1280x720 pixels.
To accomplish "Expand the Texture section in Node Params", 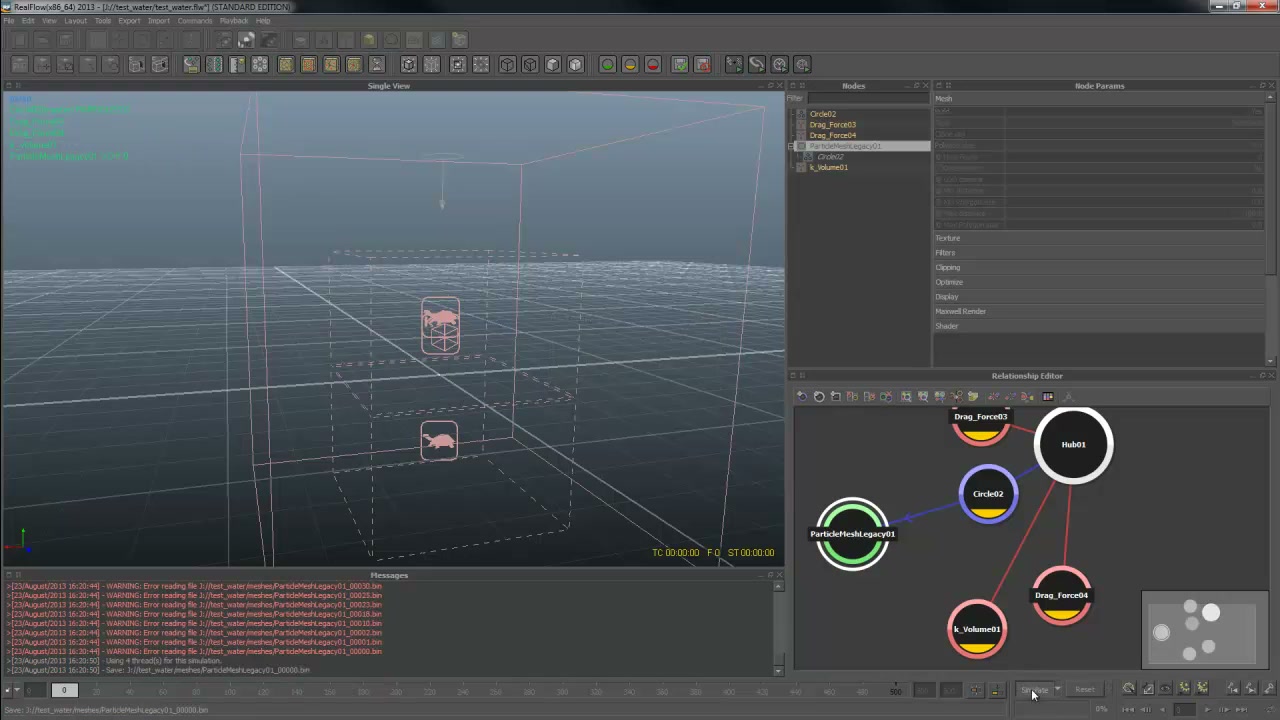I will click(x=1100, y=238).
